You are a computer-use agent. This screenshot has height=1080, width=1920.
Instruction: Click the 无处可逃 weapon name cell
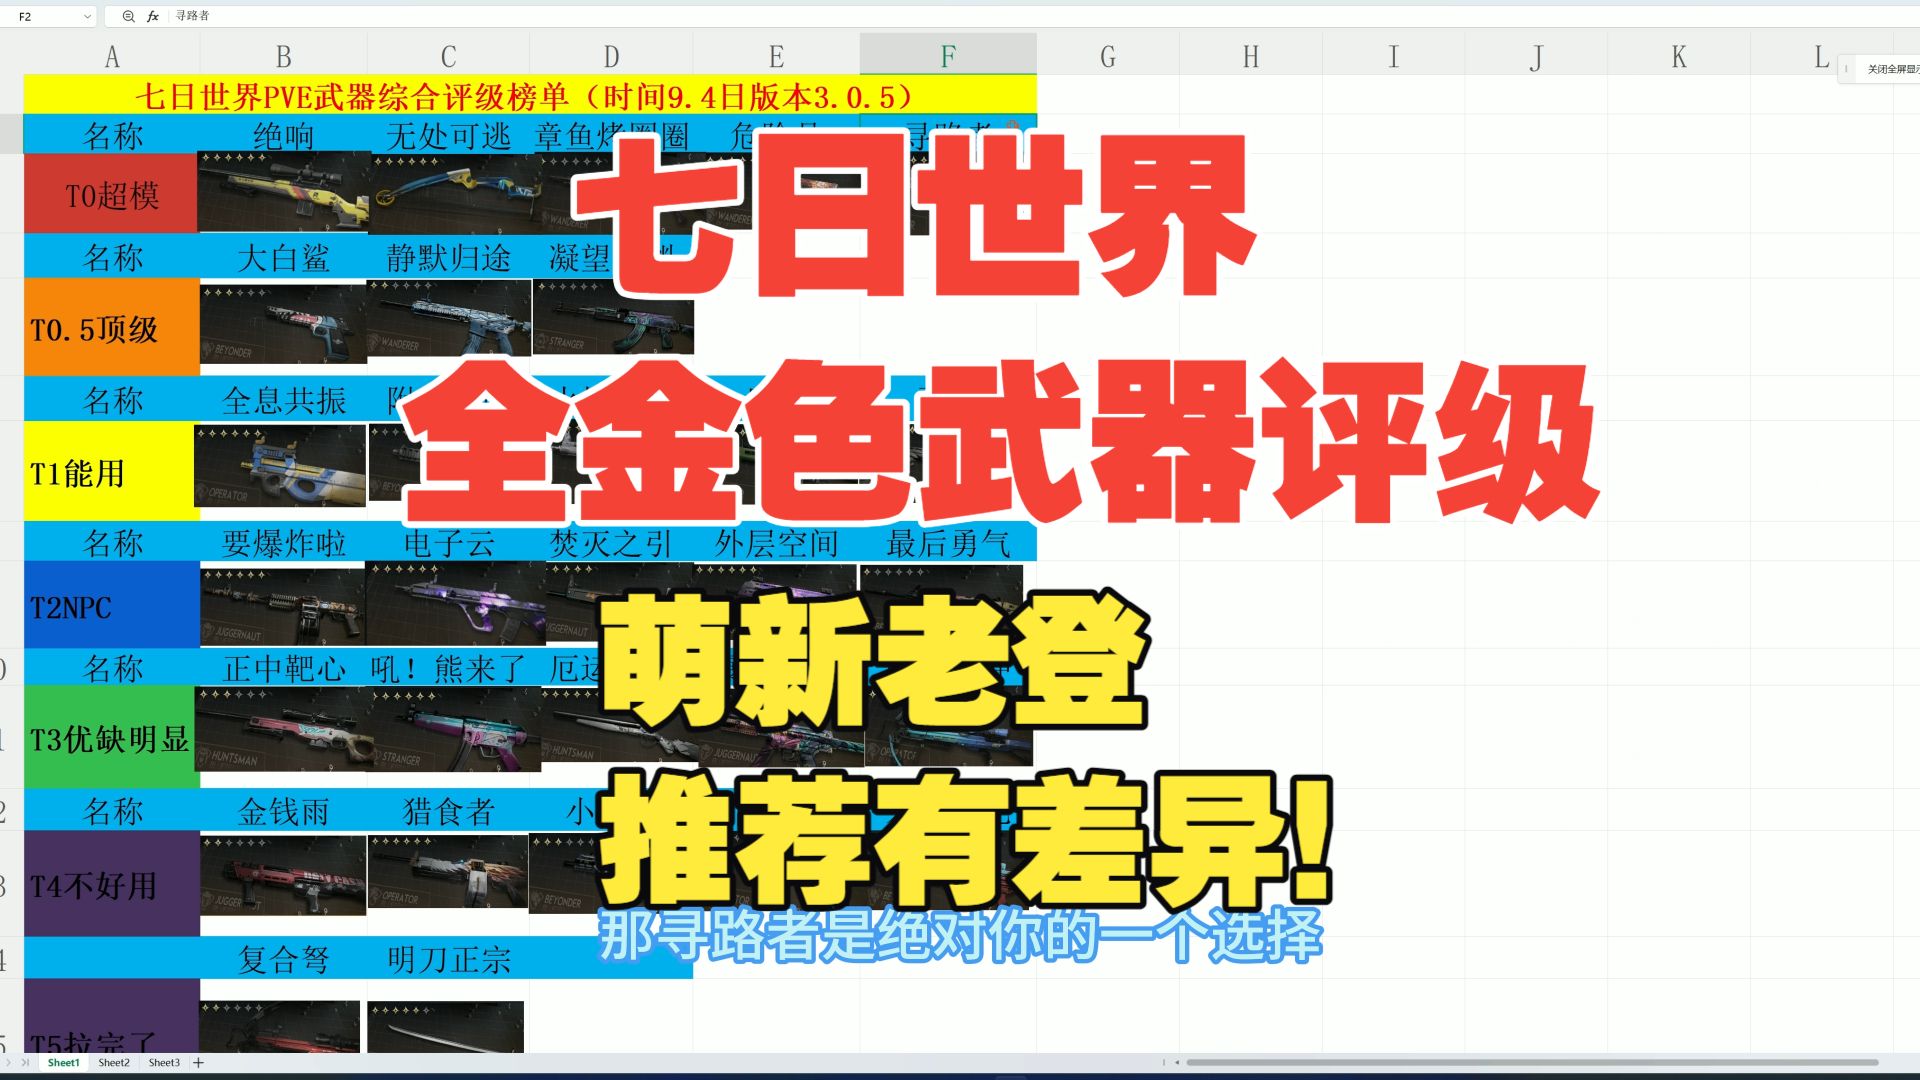448,135
